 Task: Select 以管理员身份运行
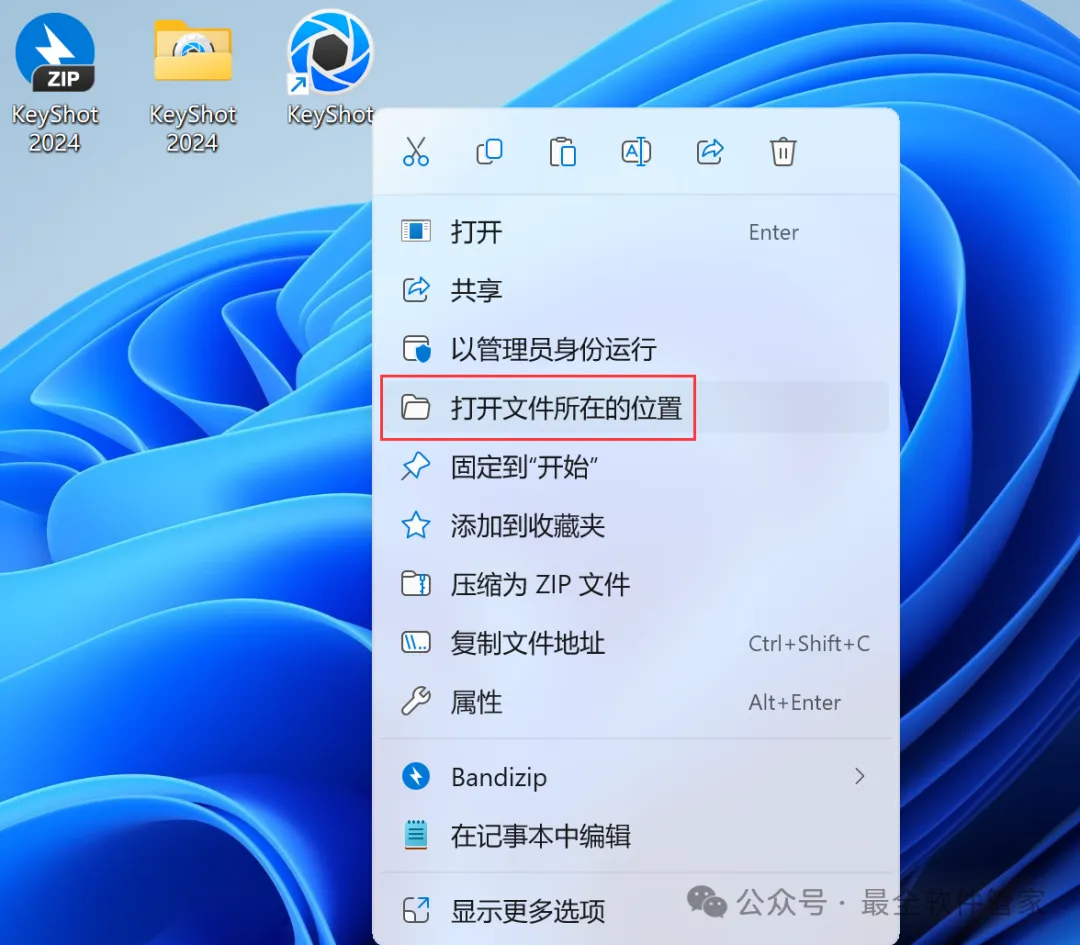pos(635,349)
